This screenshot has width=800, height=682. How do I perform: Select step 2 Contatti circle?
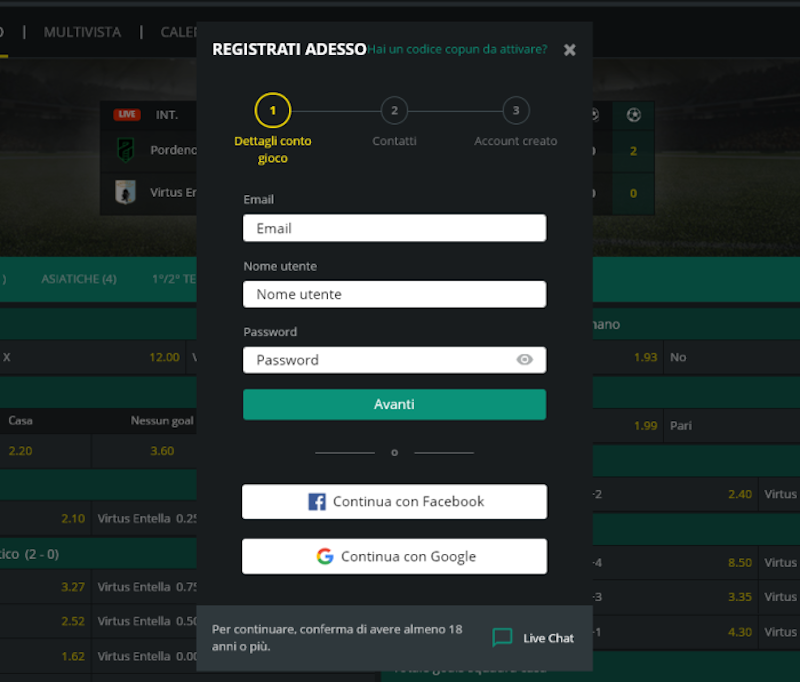coord(395,110)
